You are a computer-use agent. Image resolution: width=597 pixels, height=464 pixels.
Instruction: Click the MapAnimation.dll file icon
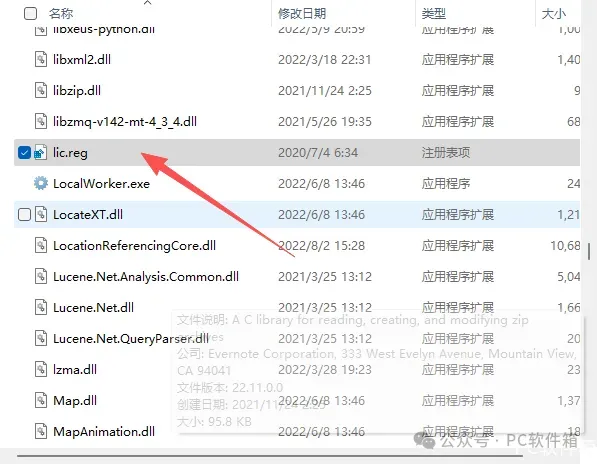(41, 431)
